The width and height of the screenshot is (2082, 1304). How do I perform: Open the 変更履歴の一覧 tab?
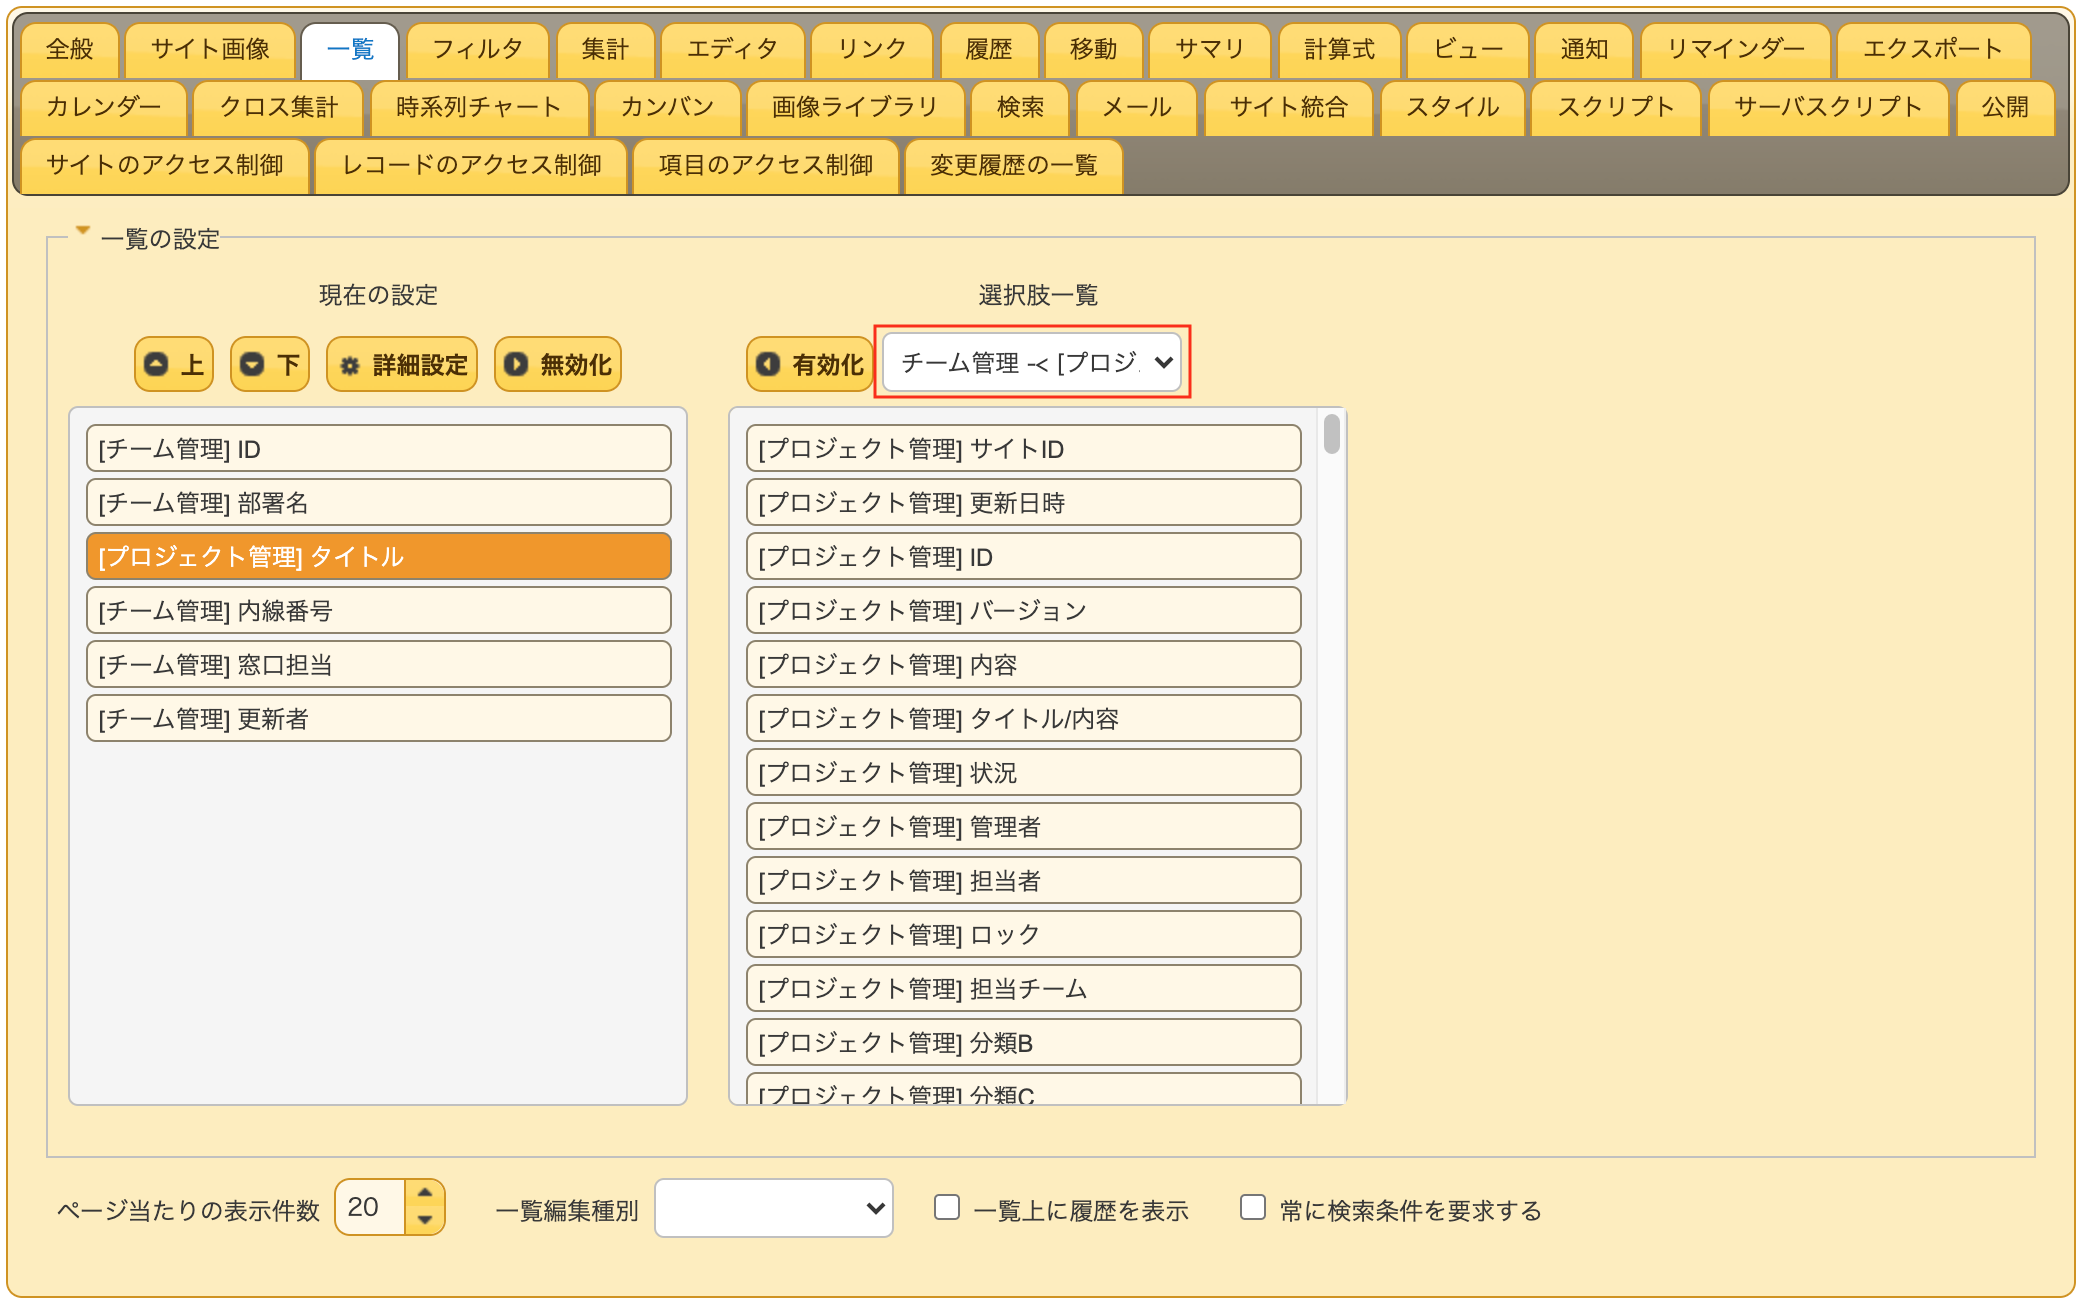[x=1014, y=166]
